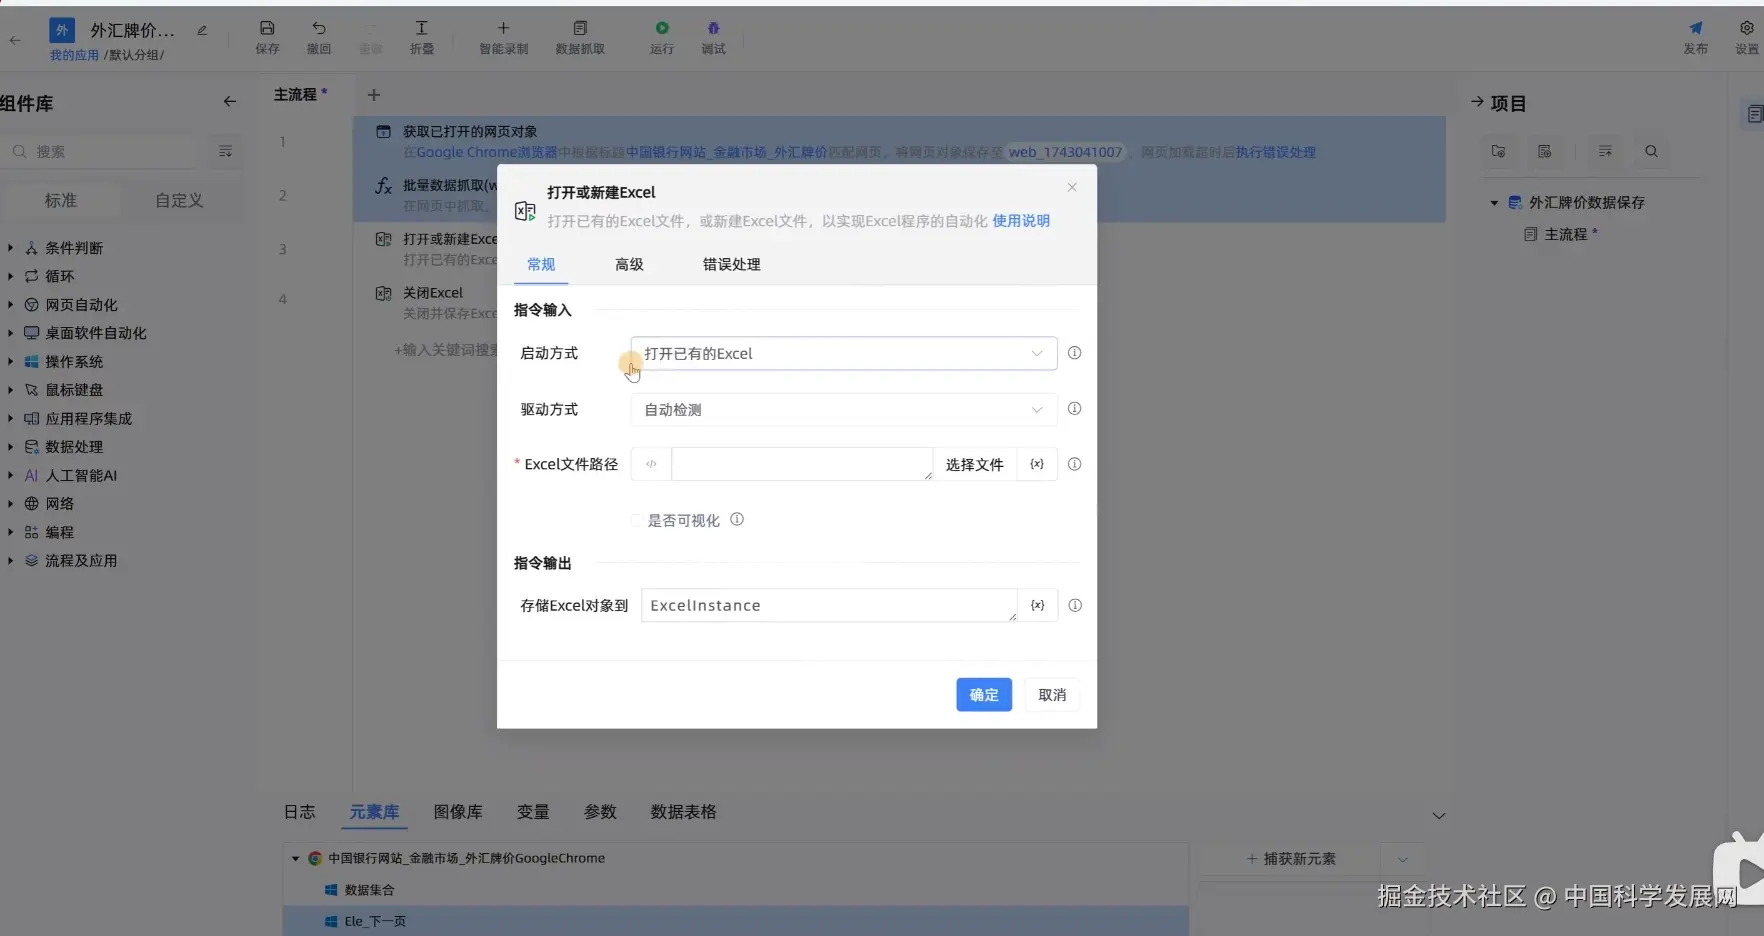
Task: Open the 图像库 bottom tab
Action: 458,812
